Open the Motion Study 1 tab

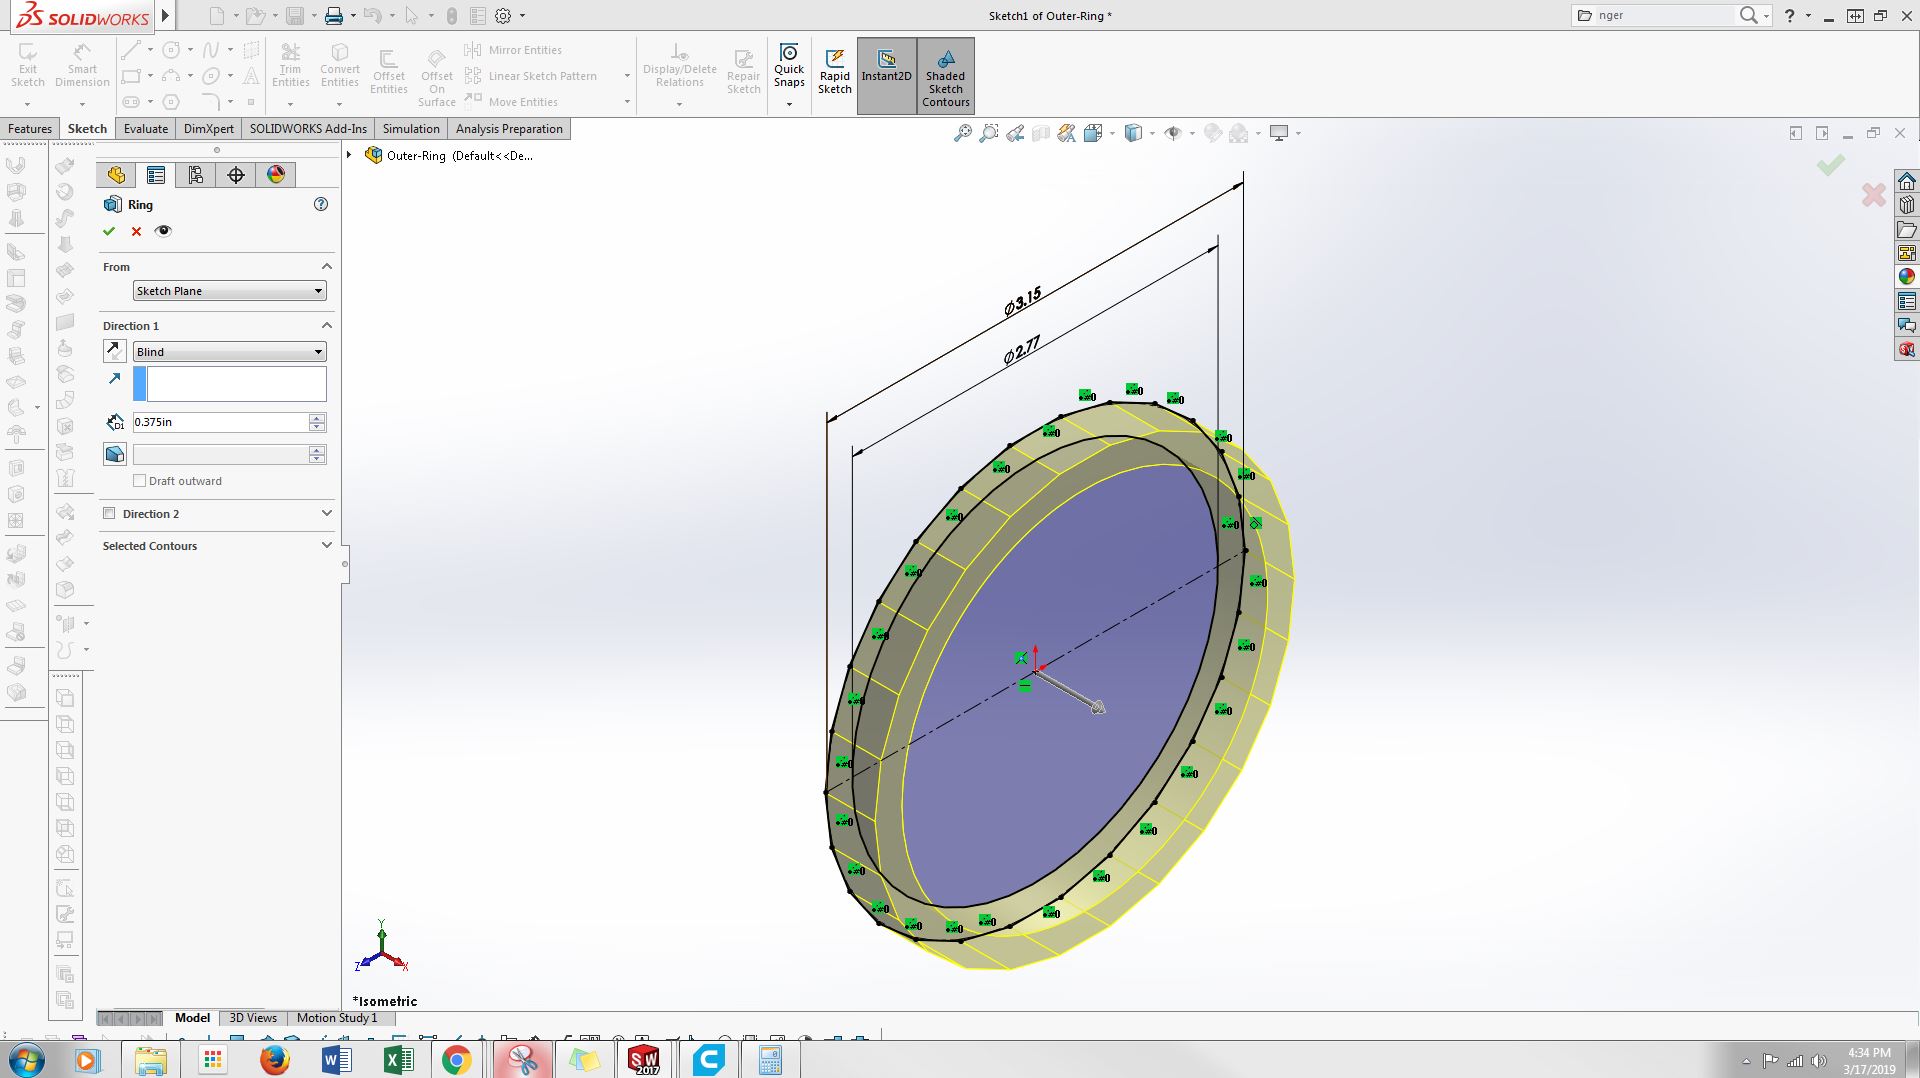click(x=337, y=1018)
